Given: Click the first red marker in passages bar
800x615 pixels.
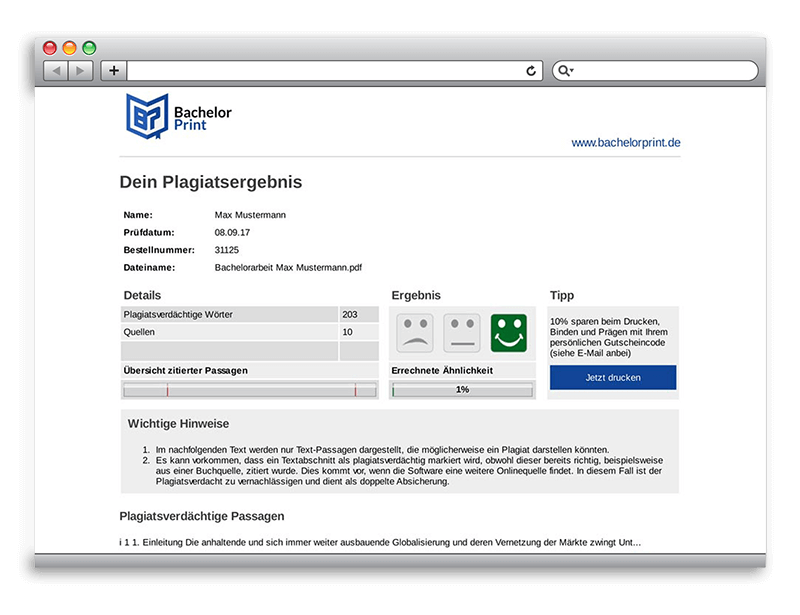Looking at the screenshot, I should 167,390.
